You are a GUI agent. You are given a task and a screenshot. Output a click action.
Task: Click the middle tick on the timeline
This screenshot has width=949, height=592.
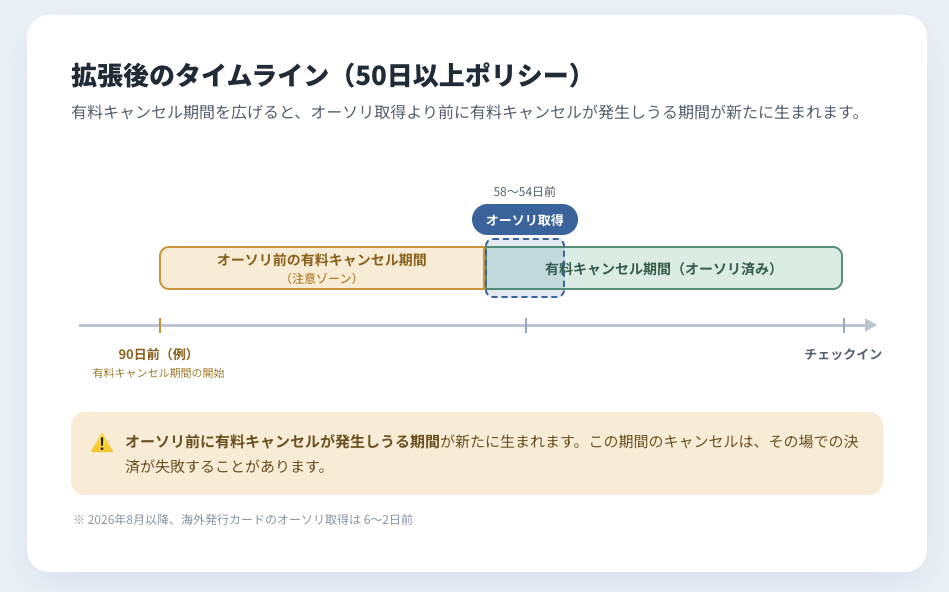click(x=526, y=325)
